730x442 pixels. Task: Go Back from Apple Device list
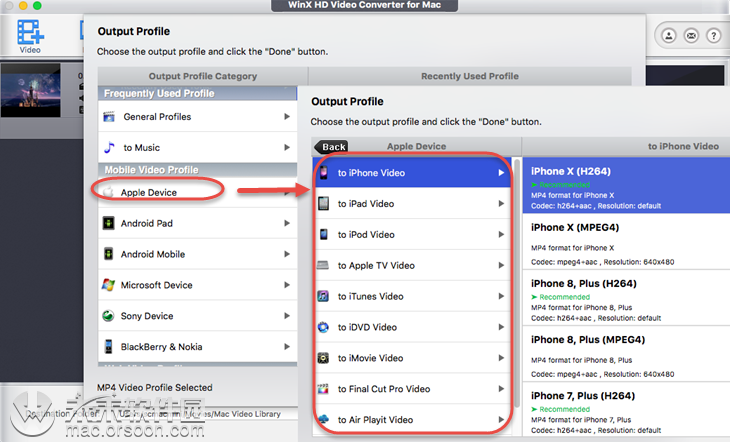(x=331, y=147)
